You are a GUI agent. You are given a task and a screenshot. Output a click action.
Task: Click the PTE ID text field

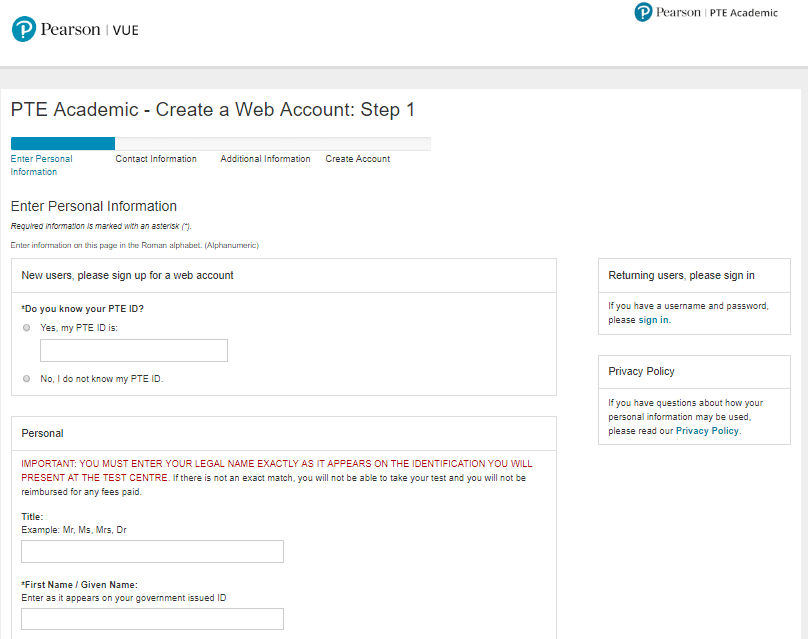[x=134, y=350]
